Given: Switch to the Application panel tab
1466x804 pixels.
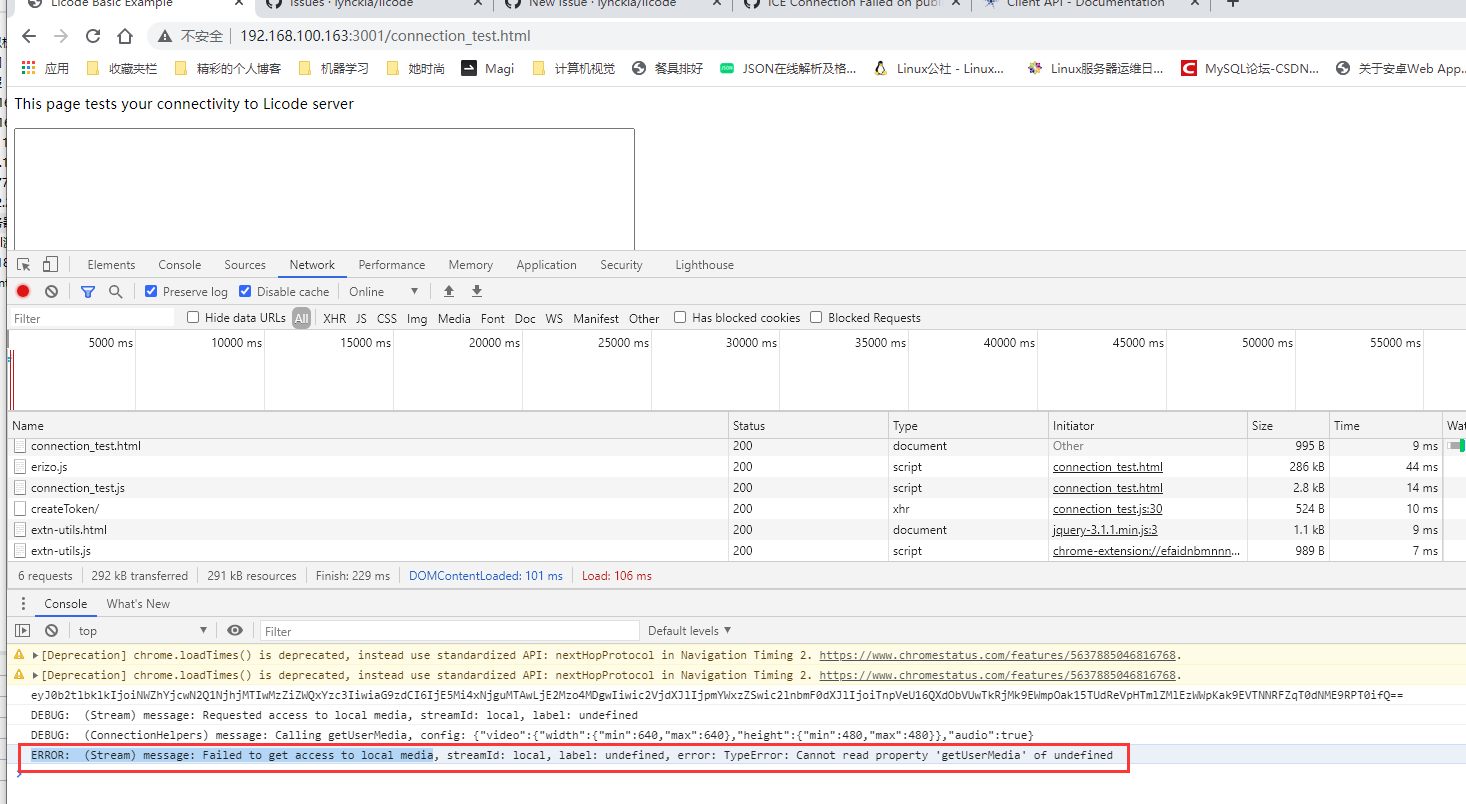Looking at the screenshot, I should pos(546,265).
